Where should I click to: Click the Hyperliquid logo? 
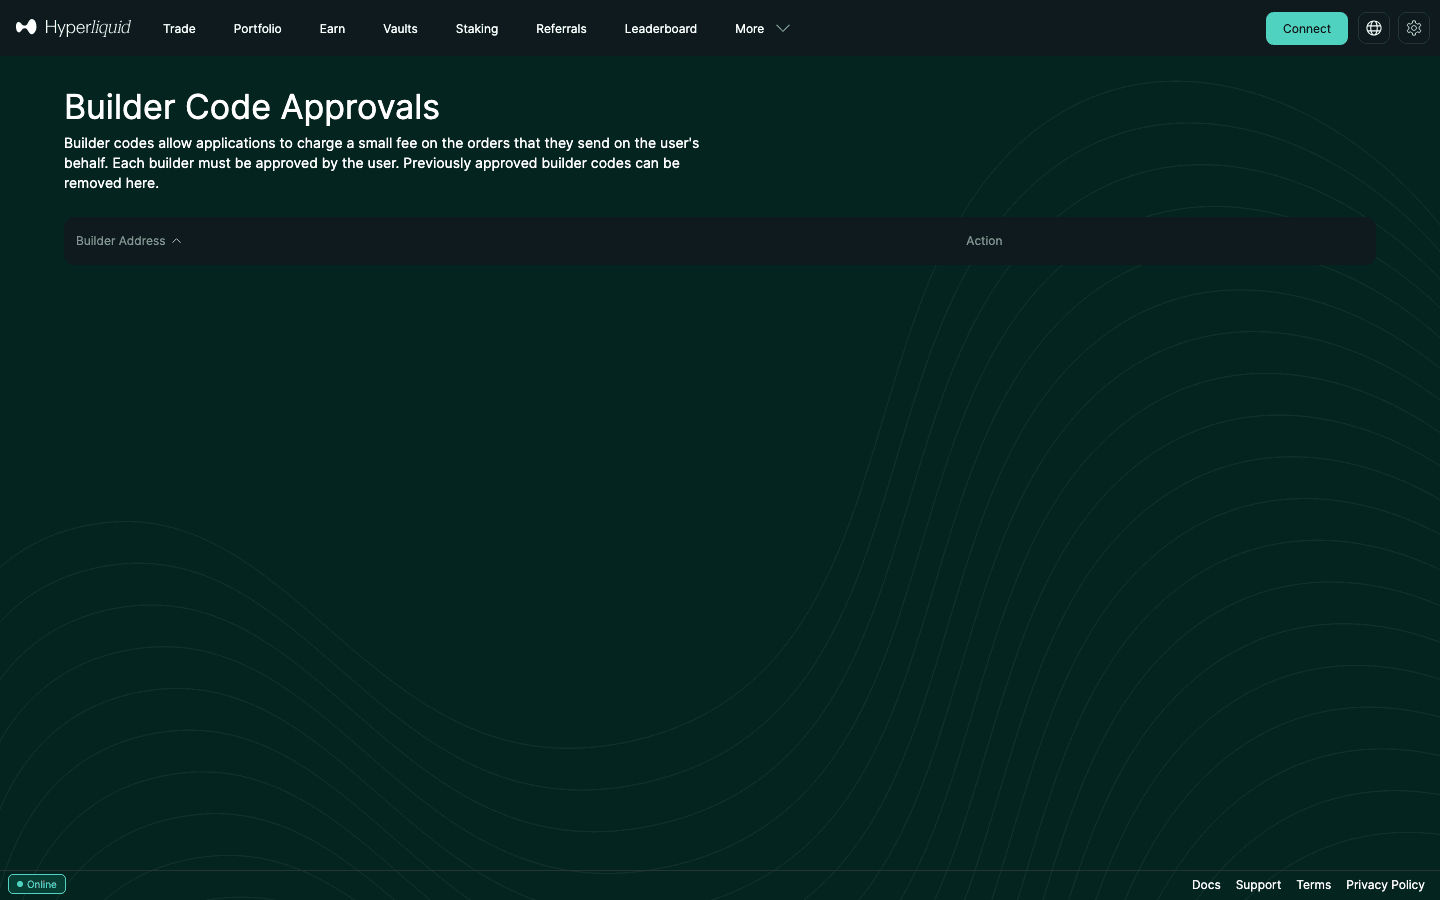coord(73,28)
